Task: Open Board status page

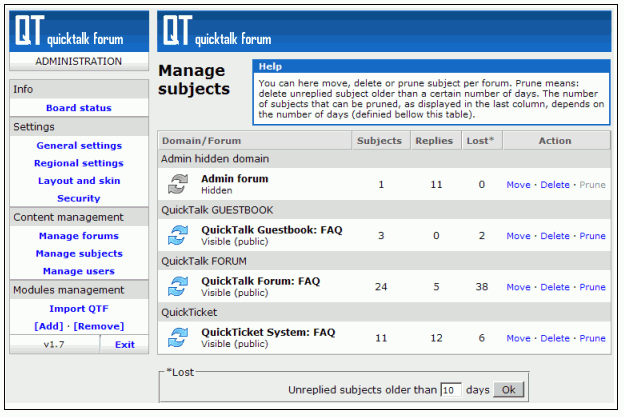Action: click(x=79, y=108)
